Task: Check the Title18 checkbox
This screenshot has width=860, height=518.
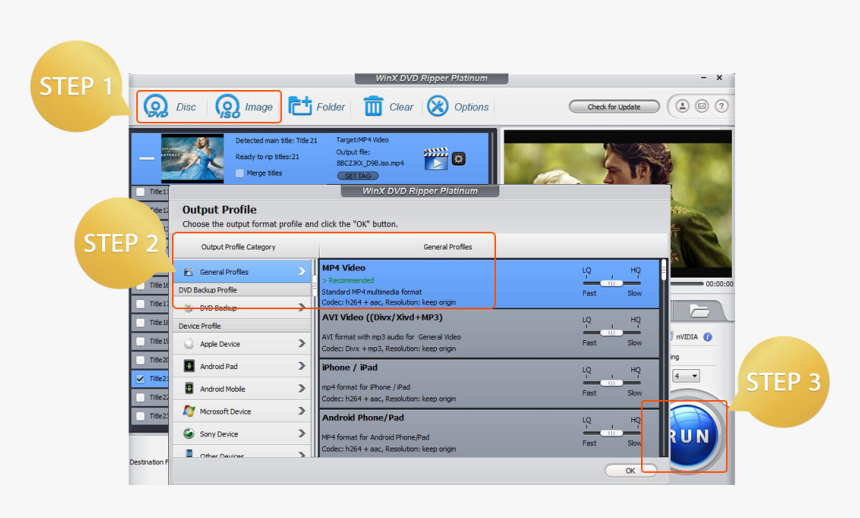Action: tap(140, 323)
